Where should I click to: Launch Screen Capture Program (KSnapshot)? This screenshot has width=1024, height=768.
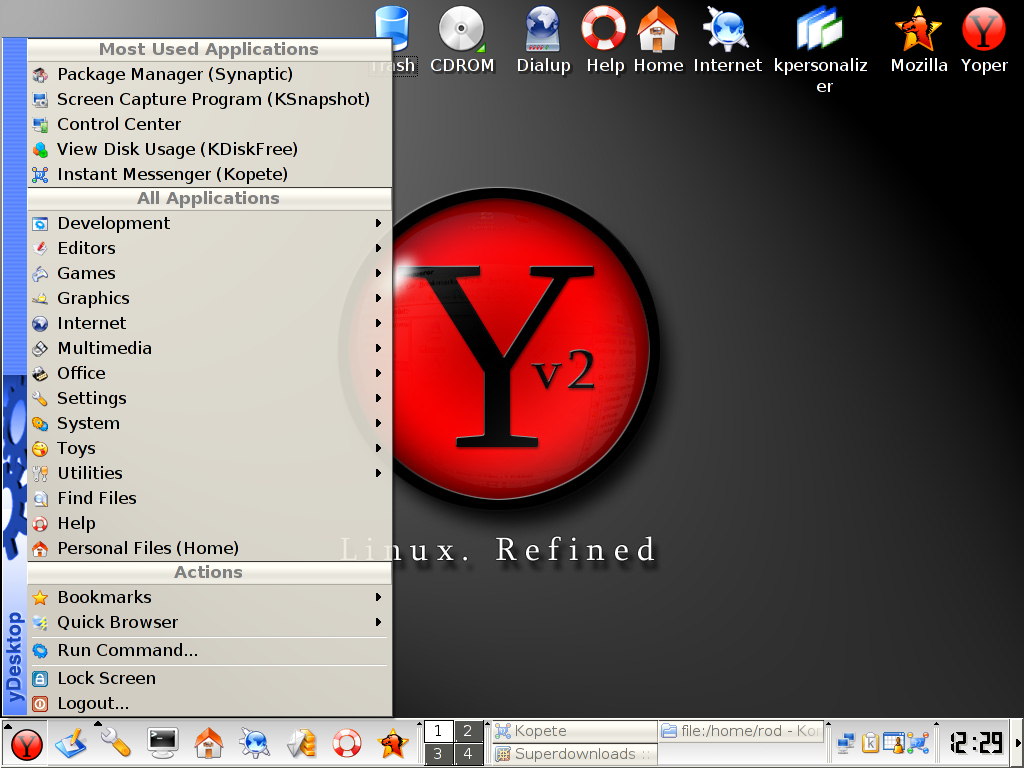(209, 99)
